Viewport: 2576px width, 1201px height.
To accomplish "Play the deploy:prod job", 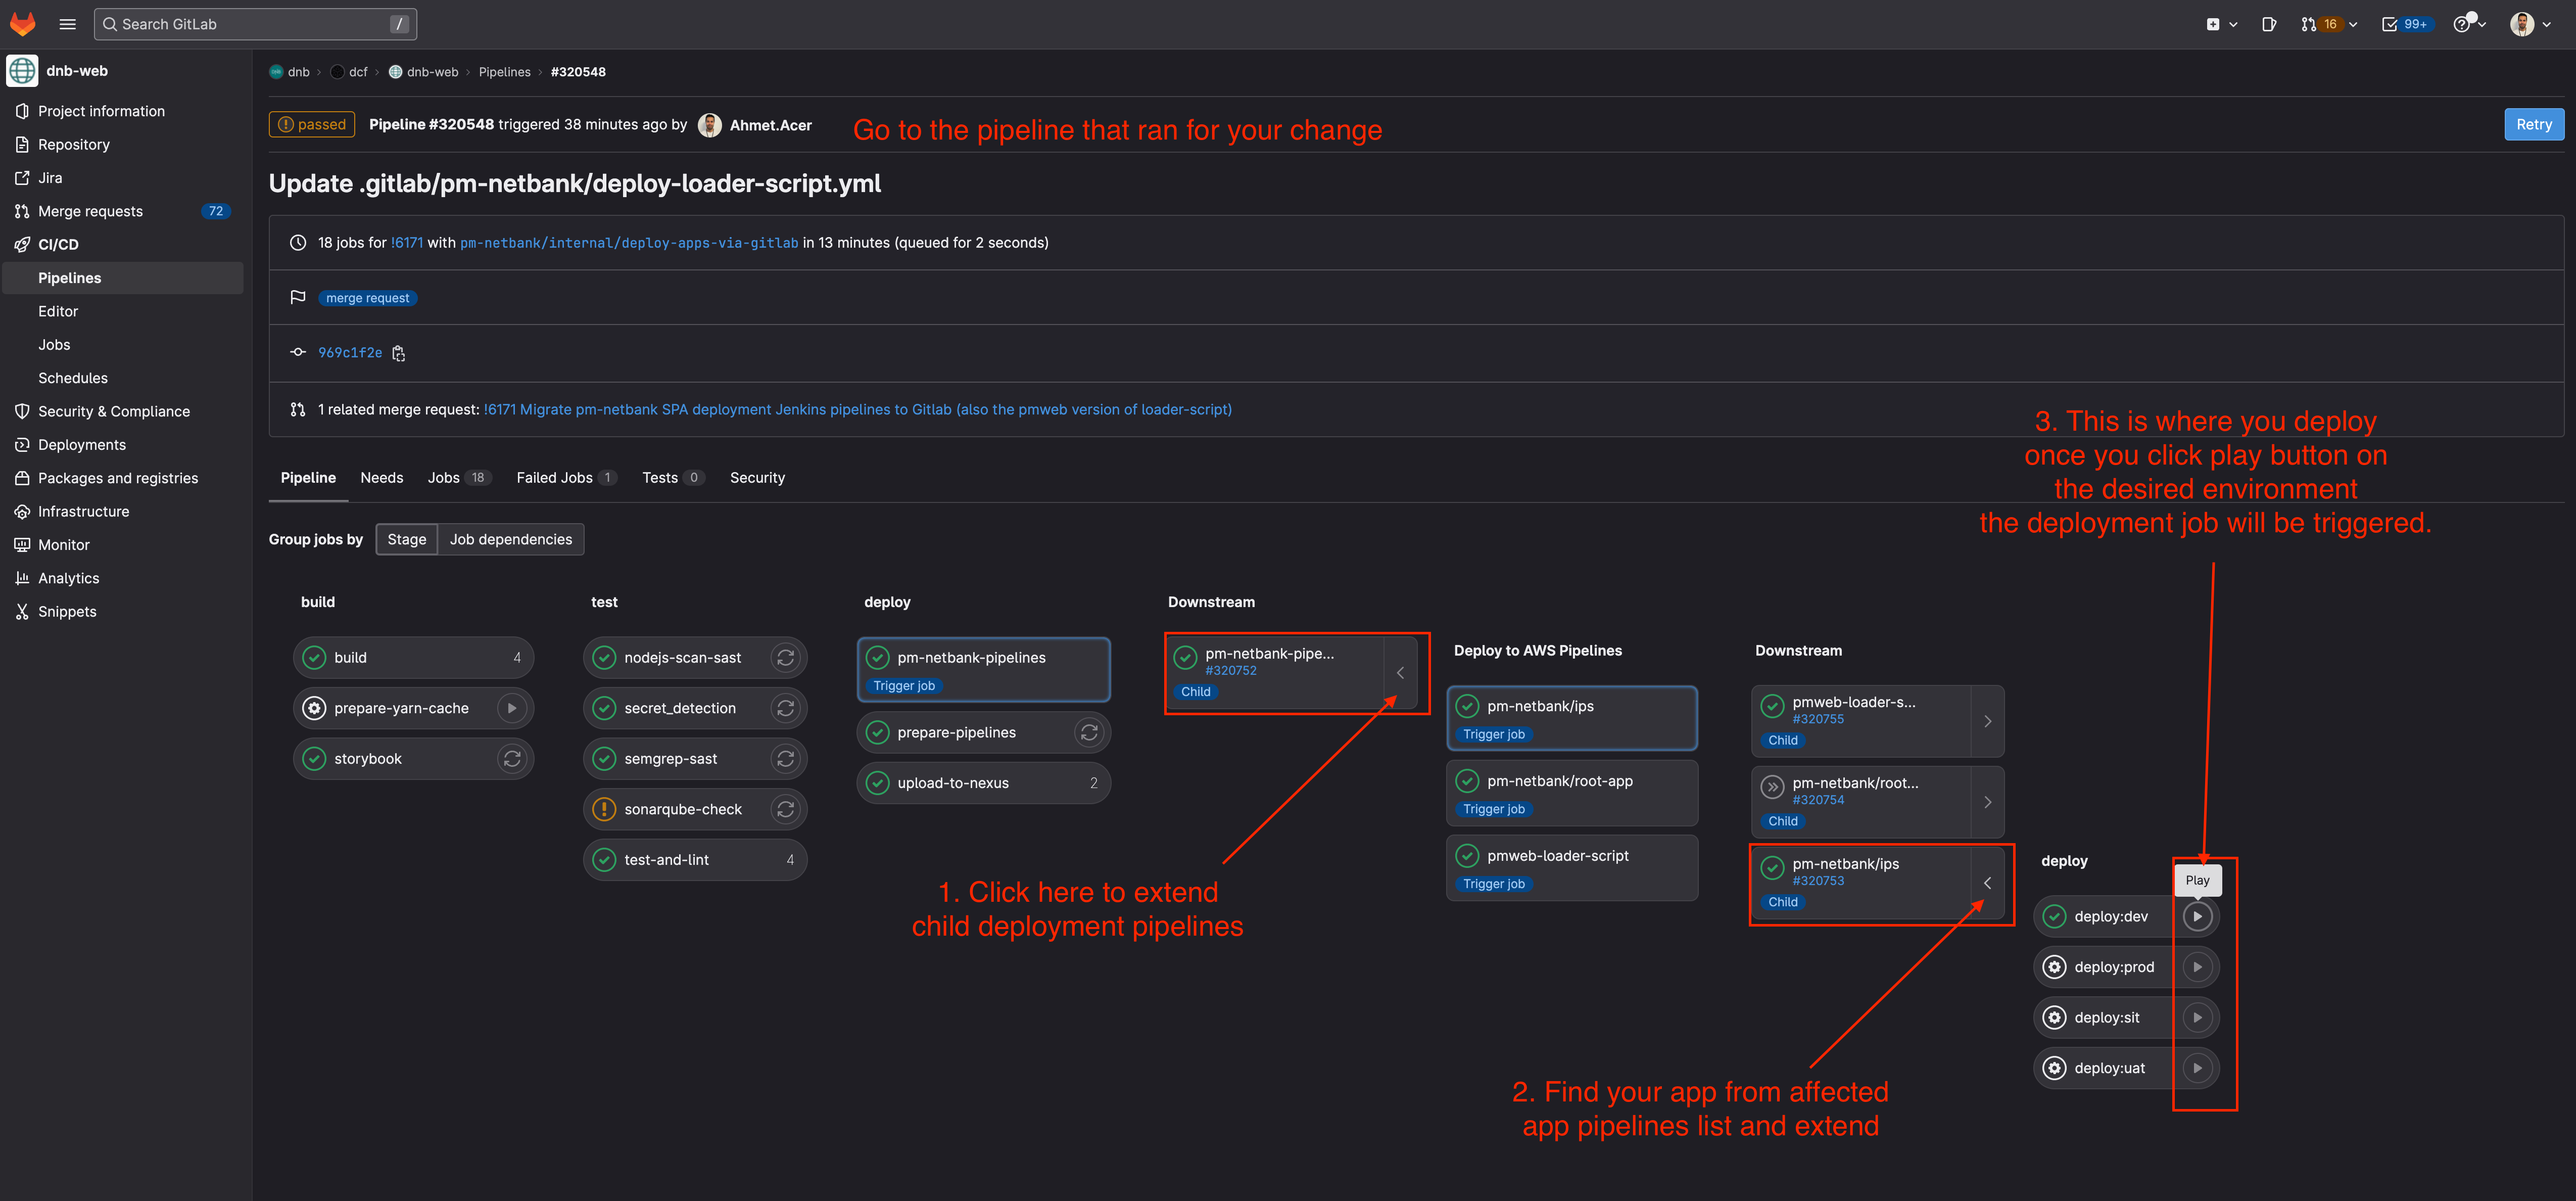I will 2197,967.
